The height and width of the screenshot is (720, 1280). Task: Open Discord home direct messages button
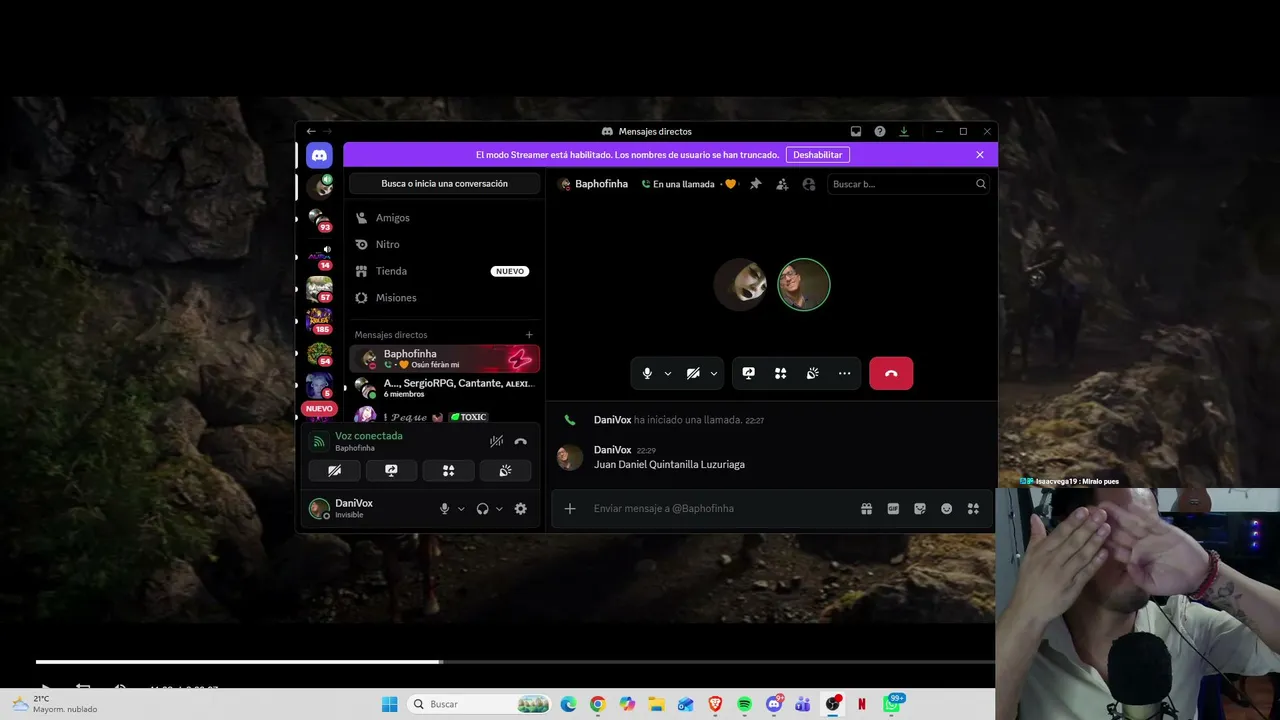point(319,155)
